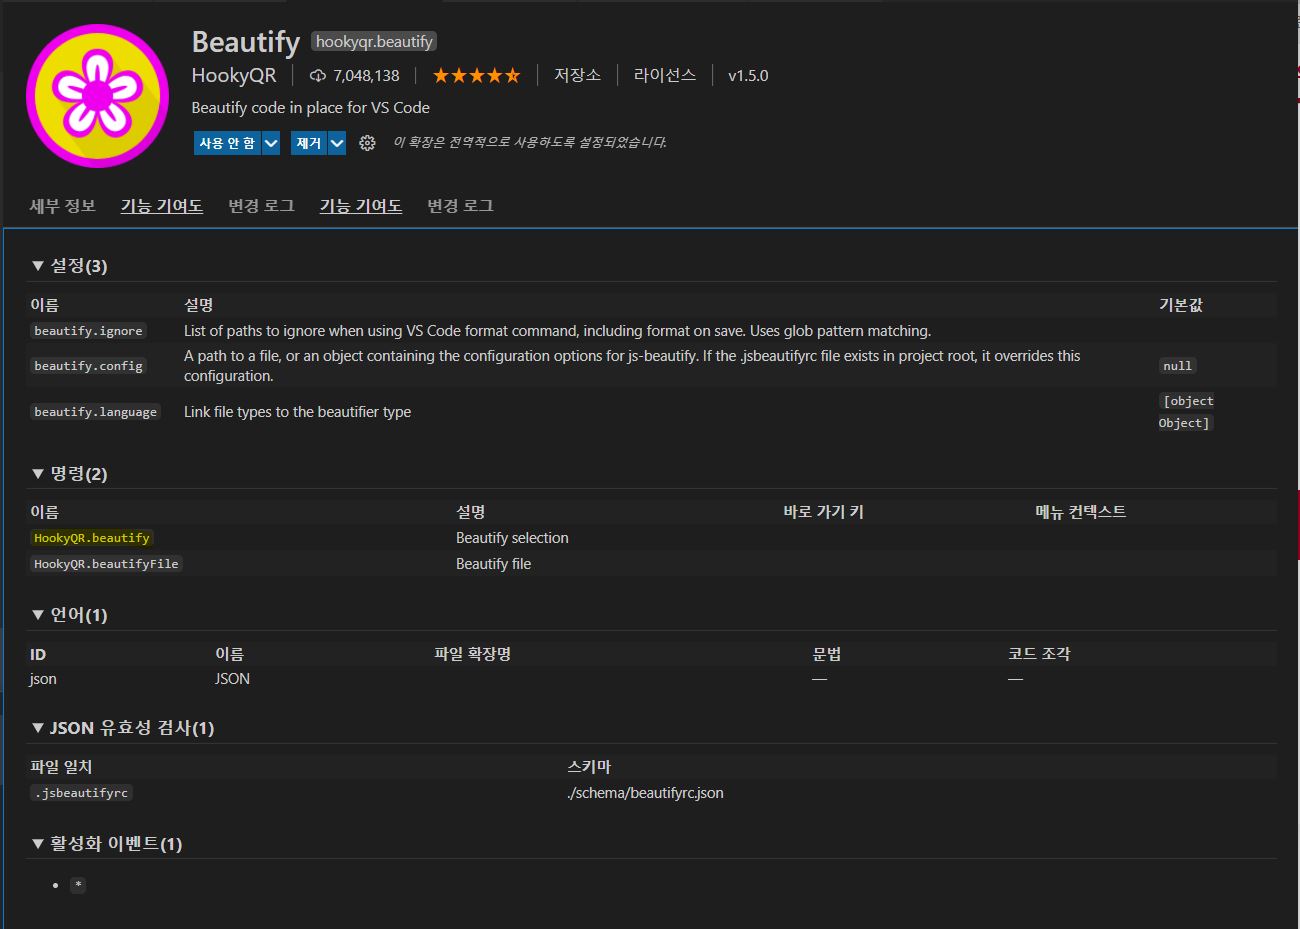The height and width of the screenshot is (929, 1300).
Task: Click the HookyQR publisher name
Action: pos(234,75)
